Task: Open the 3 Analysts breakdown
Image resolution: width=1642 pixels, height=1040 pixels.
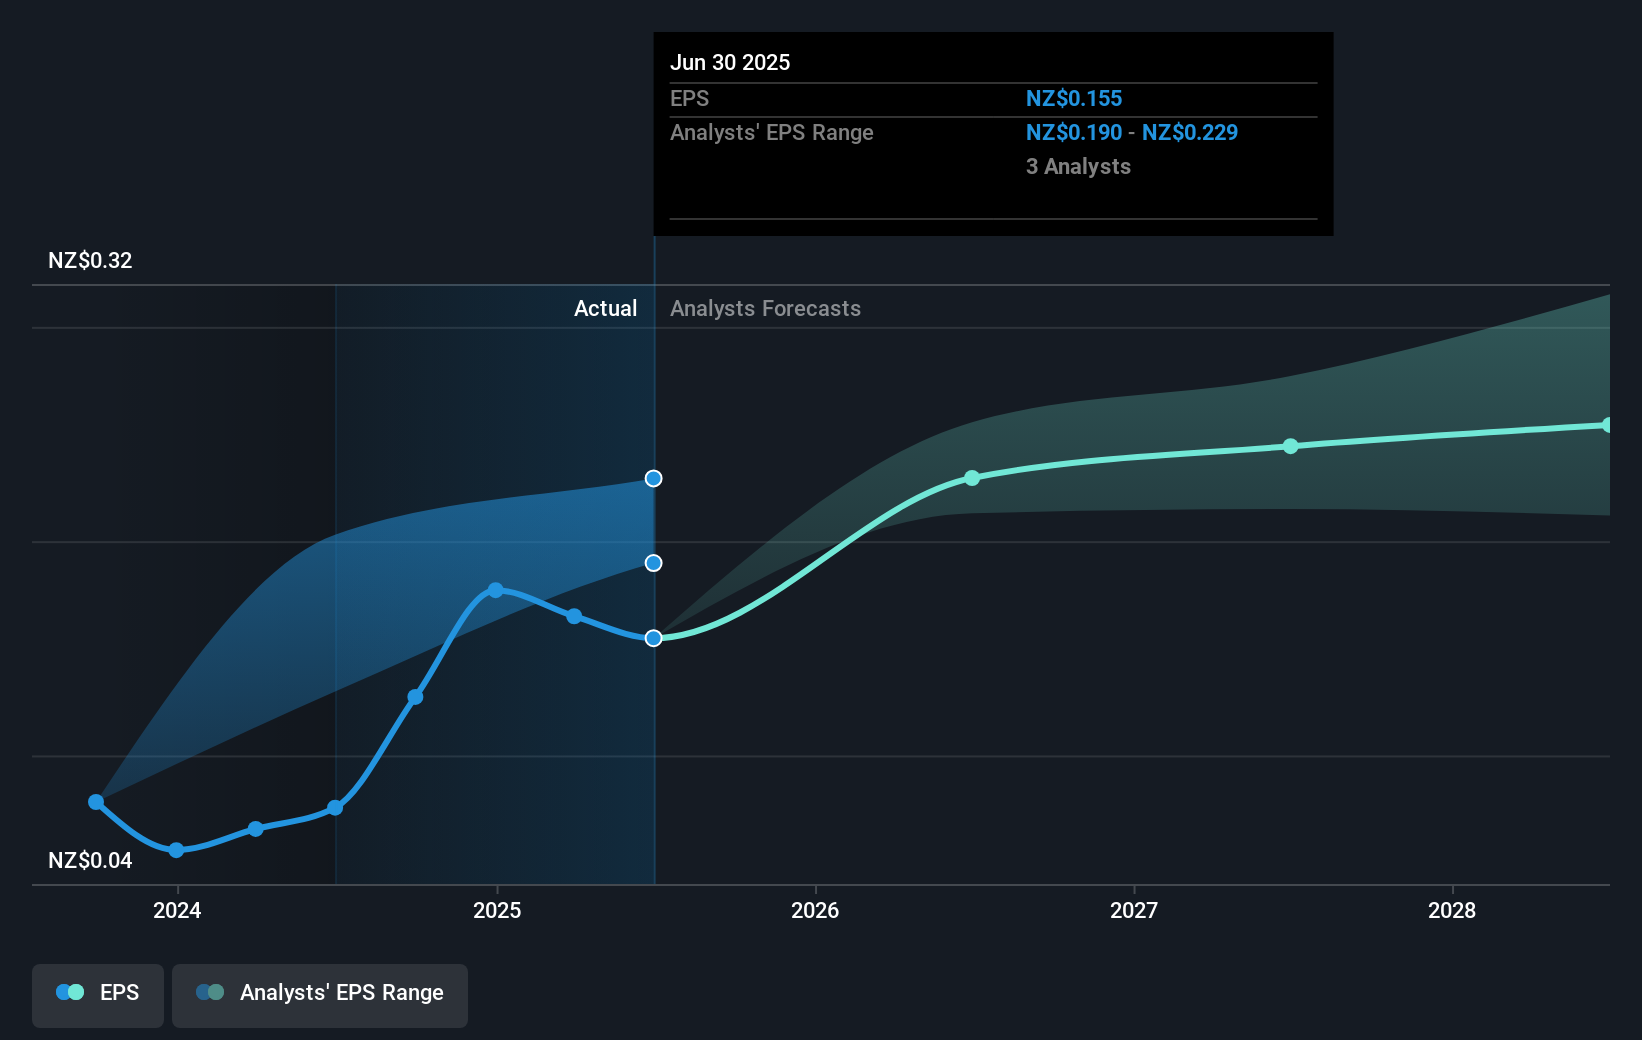Action: (1078, 166)
